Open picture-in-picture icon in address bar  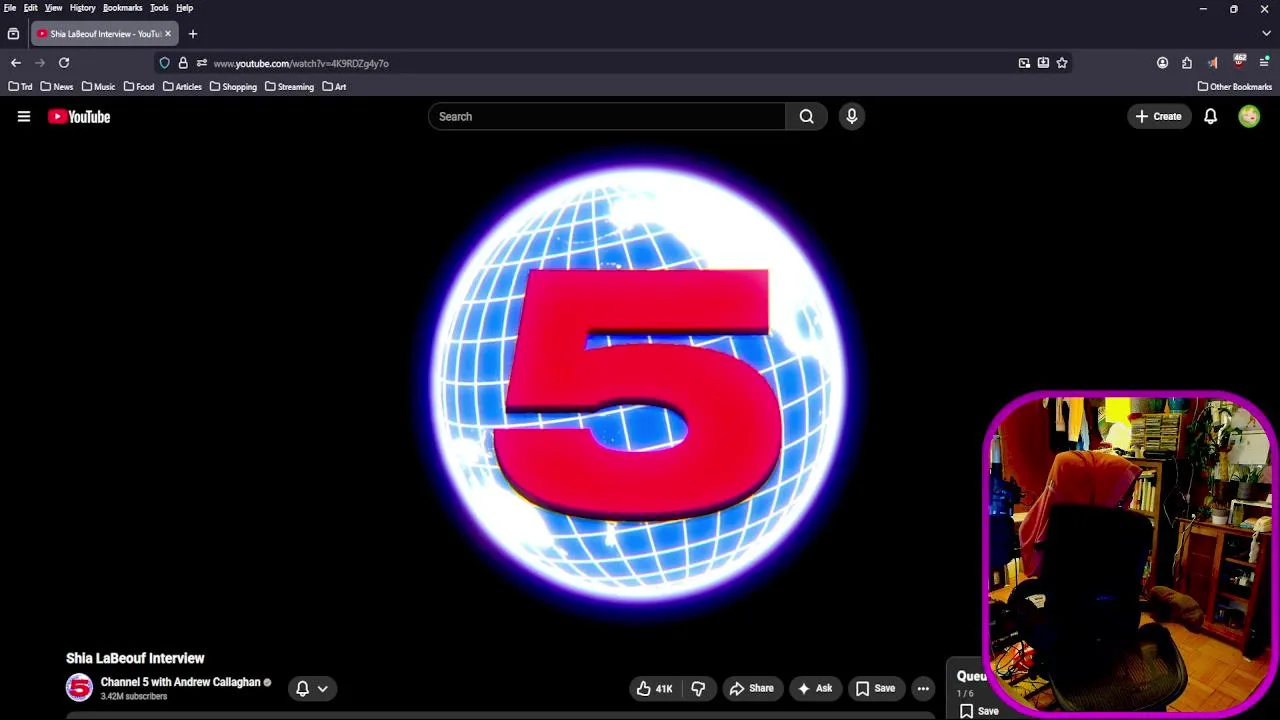point(1024,63)
